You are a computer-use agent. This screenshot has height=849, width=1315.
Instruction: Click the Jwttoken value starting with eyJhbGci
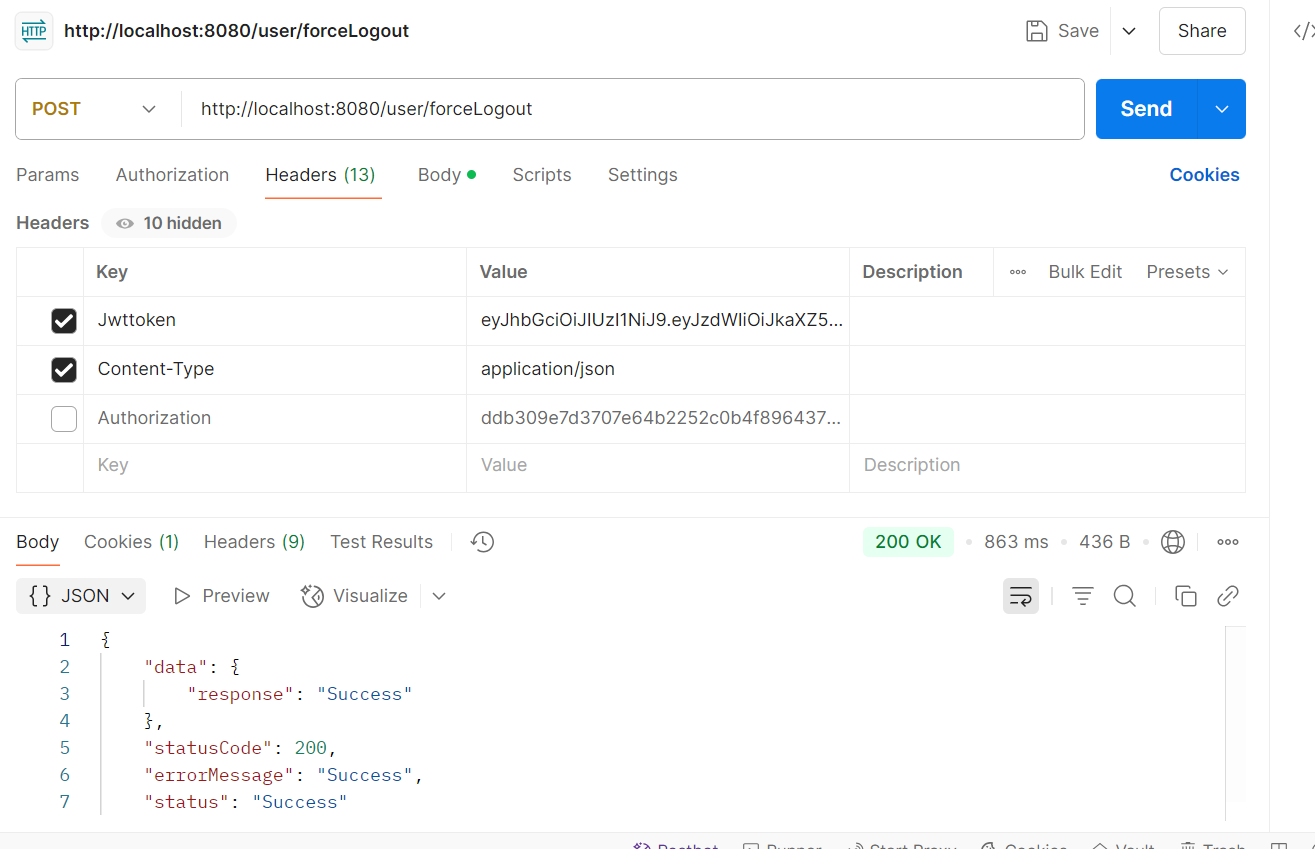point(658,320)
